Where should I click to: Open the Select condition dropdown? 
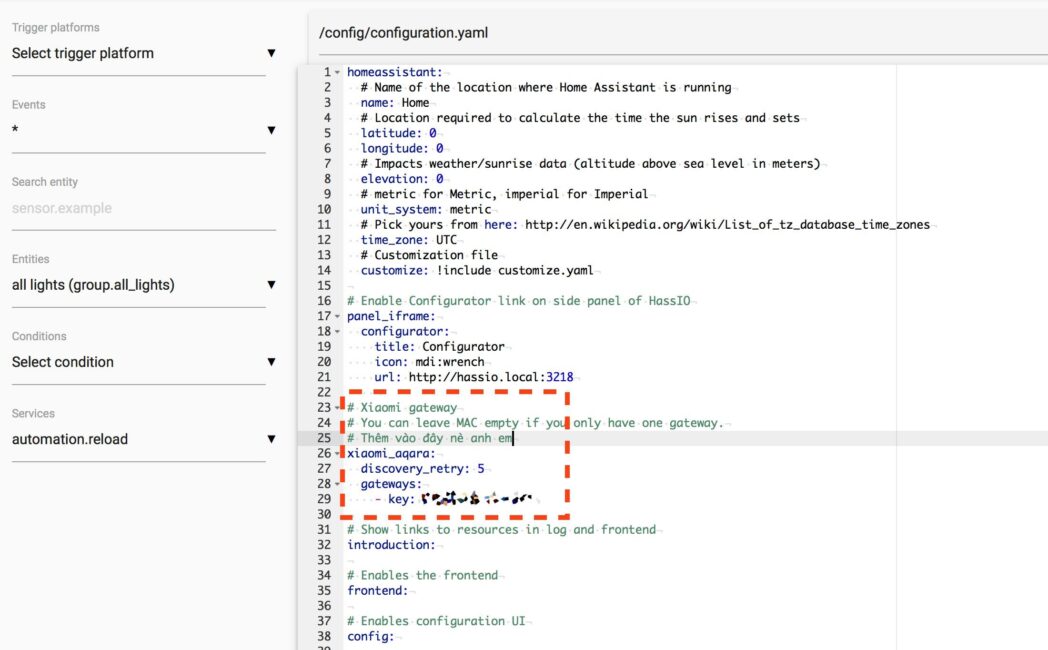pos(144,362)
